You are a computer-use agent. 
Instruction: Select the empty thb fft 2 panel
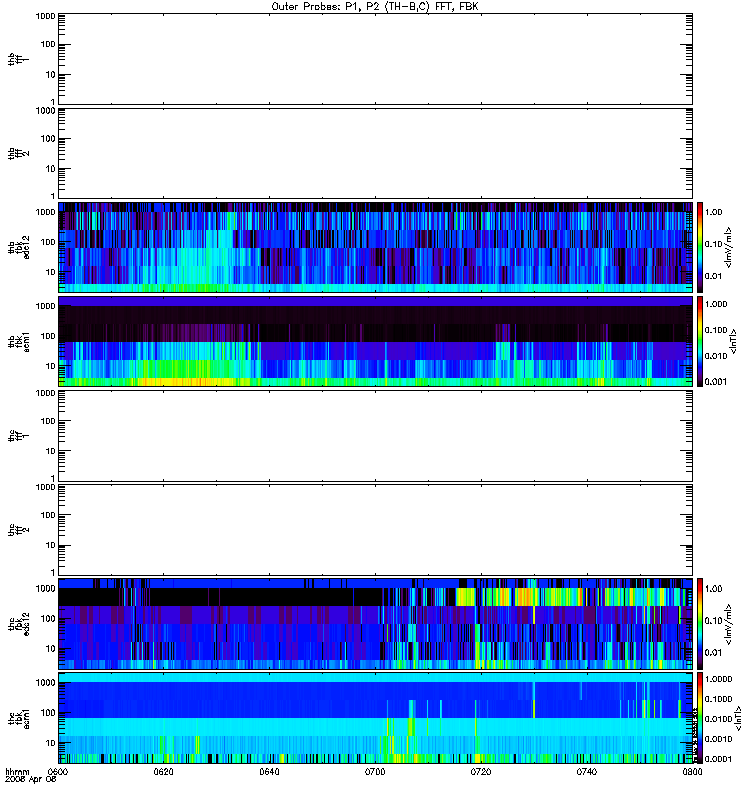(x=375, y=154)
